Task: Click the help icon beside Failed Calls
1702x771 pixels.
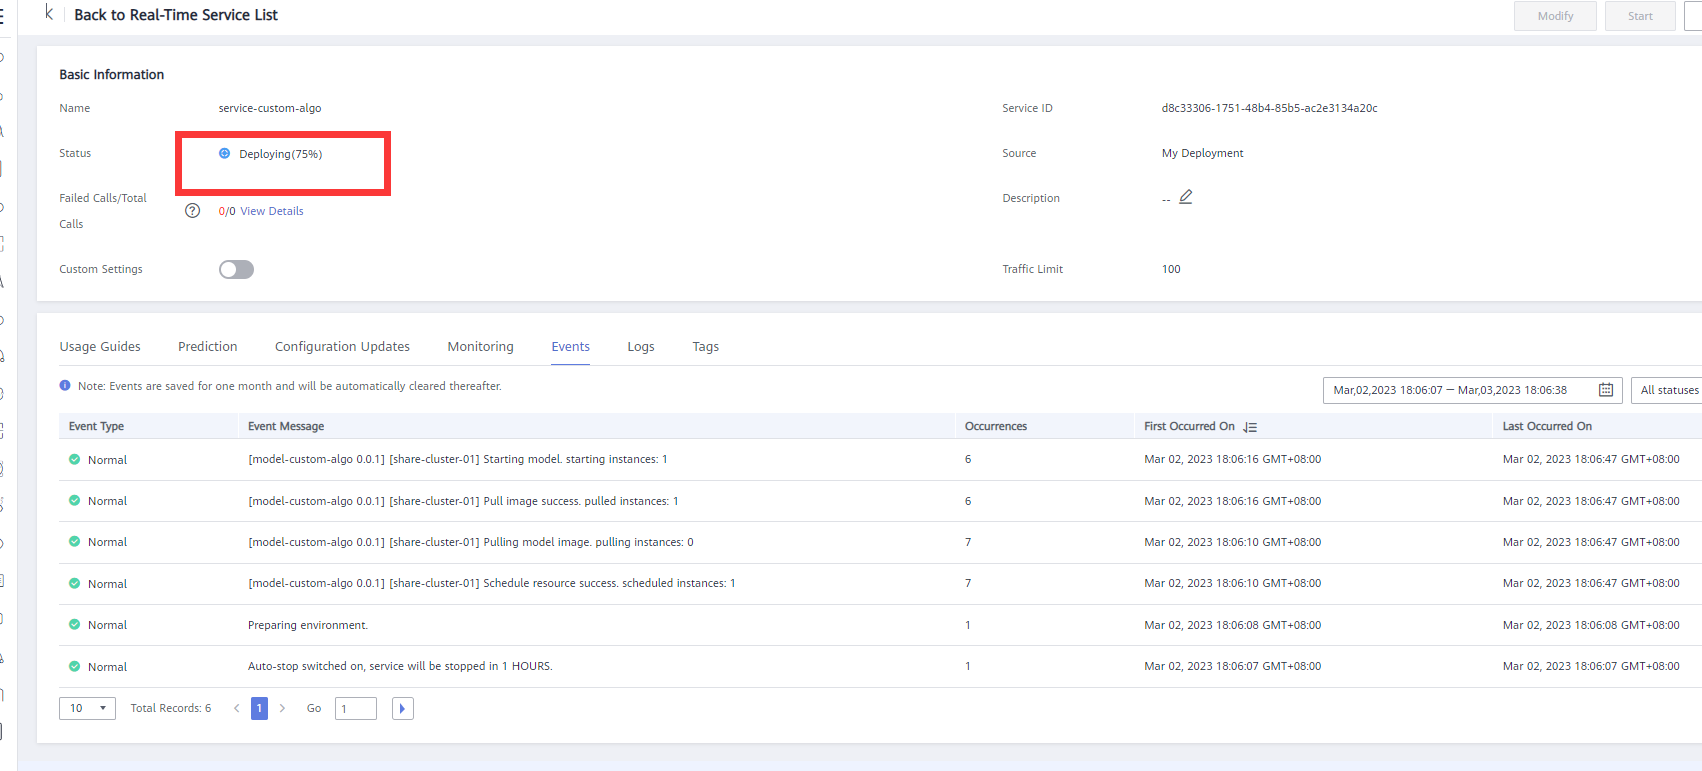Action: (192, 211)
